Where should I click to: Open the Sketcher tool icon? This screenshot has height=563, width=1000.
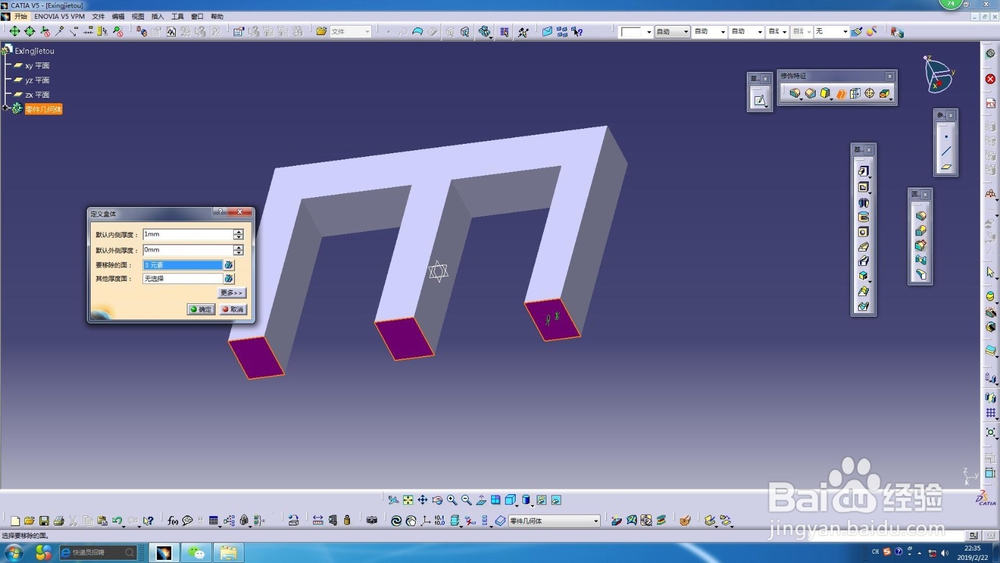(760, 100)
